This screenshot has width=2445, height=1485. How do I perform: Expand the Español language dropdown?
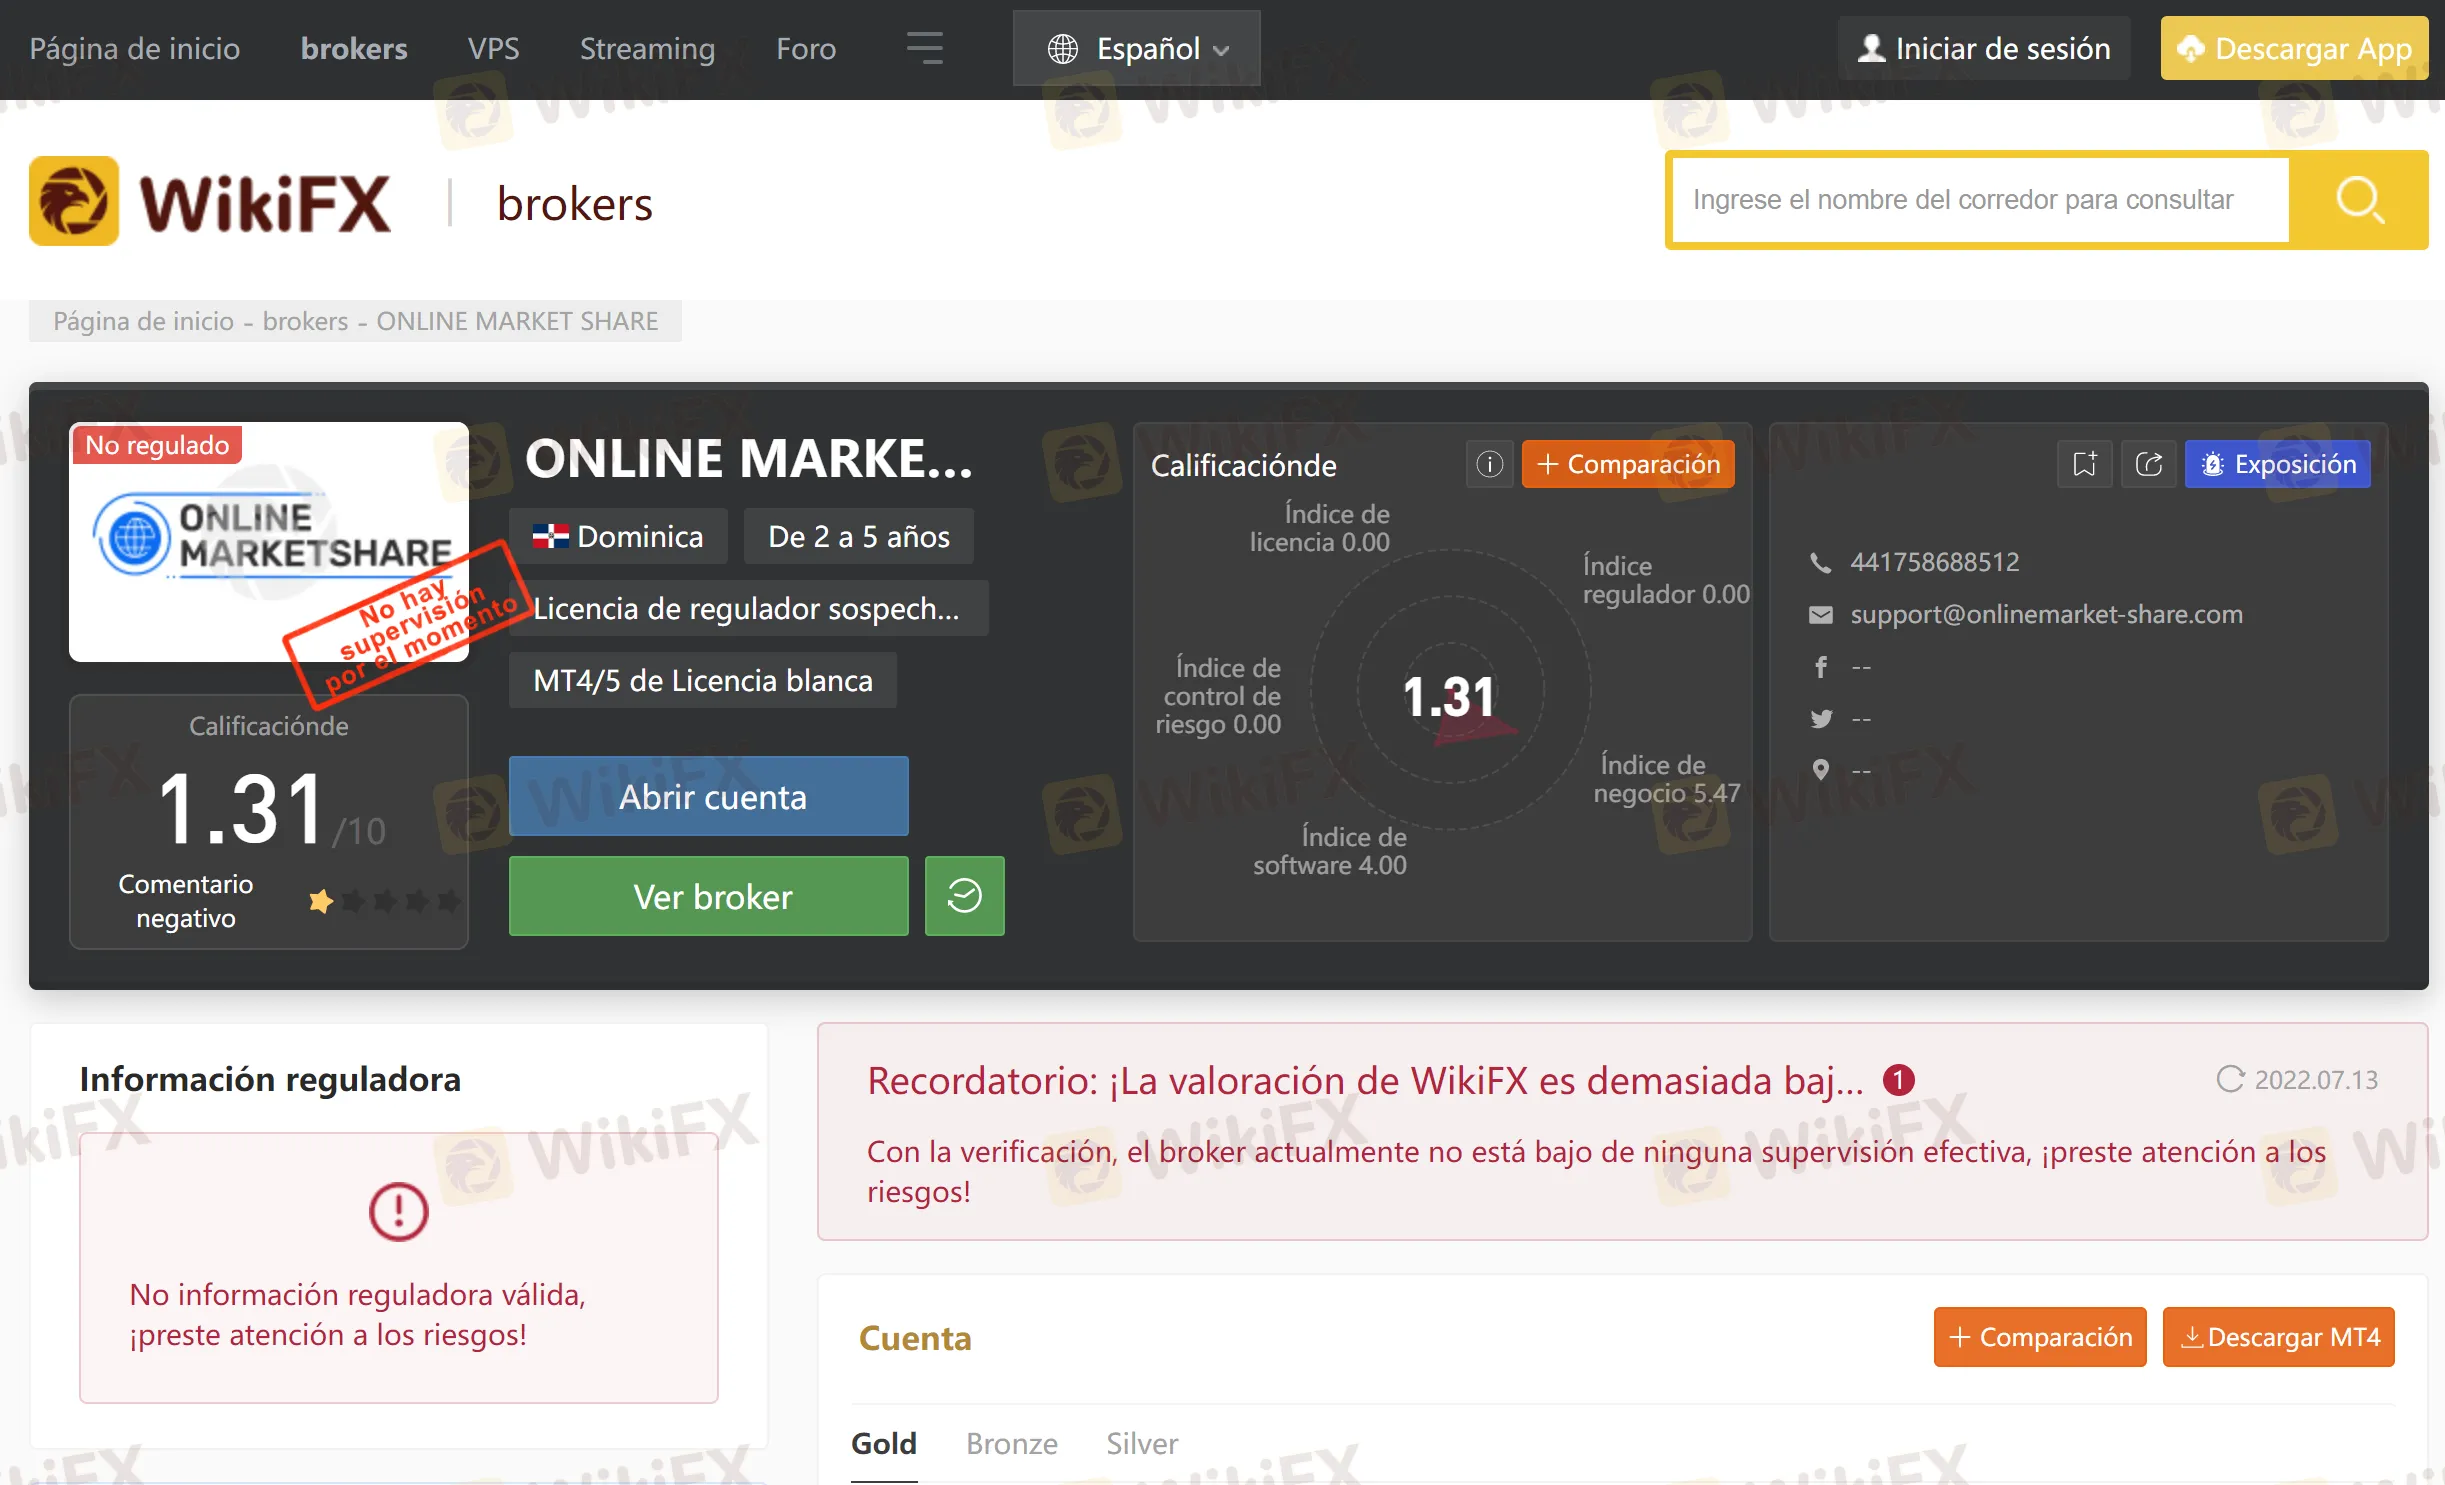click(x=1137, y=48)
